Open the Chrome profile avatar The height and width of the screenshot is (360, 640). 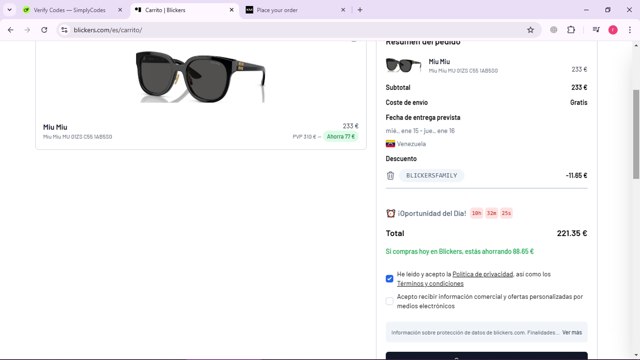[613, 30]
